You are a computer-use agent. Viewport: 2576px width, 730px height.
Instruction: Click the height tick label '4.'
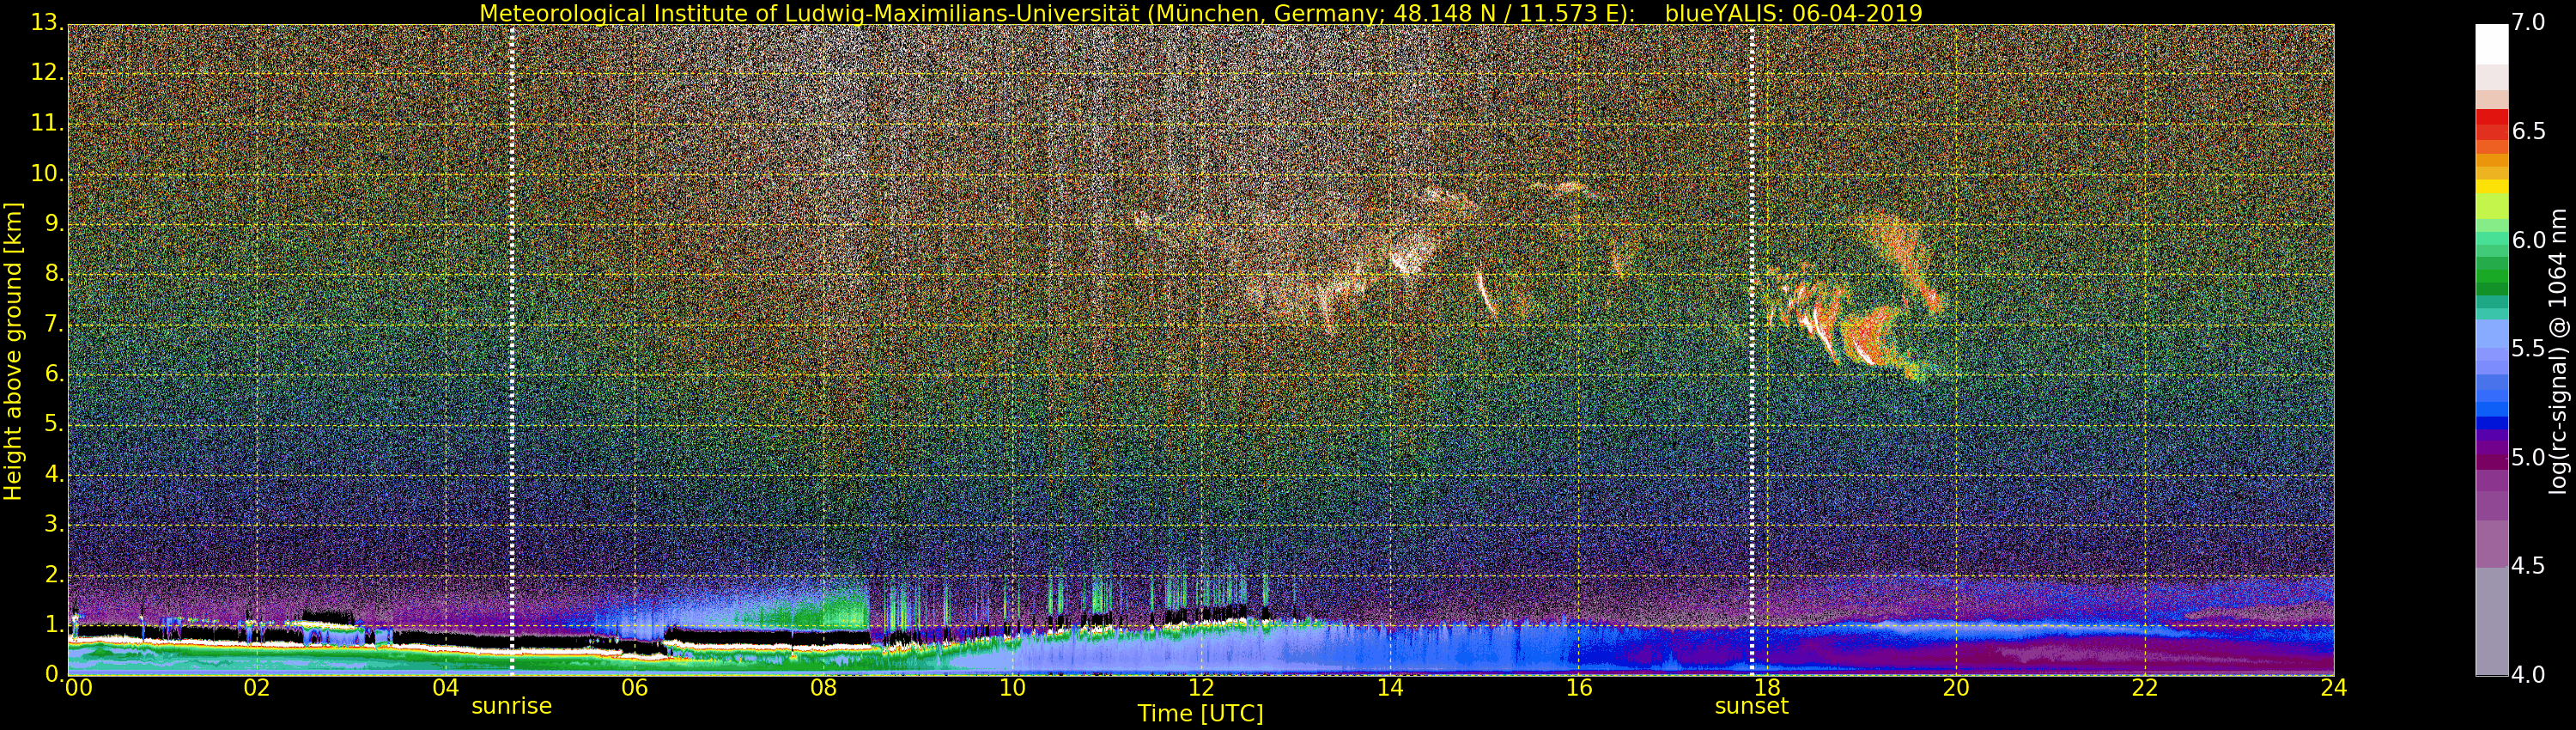[54, 474]
